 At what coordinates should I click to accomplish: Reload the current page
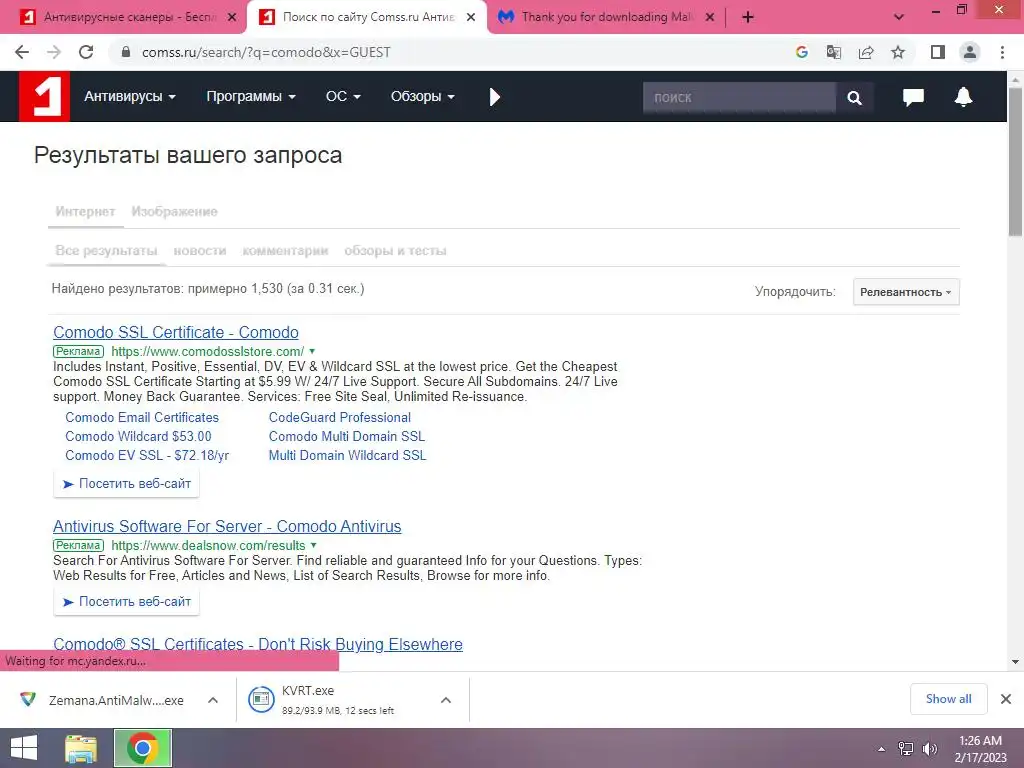pos(86,52)
